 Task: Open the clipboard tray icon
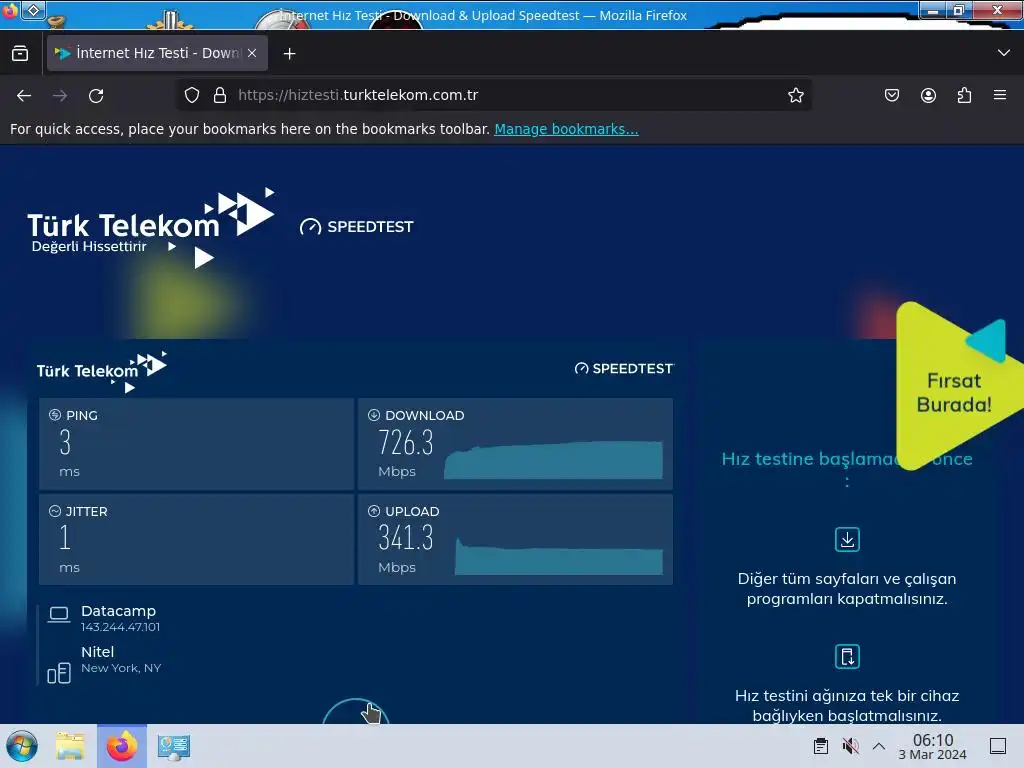coord(821,746)
